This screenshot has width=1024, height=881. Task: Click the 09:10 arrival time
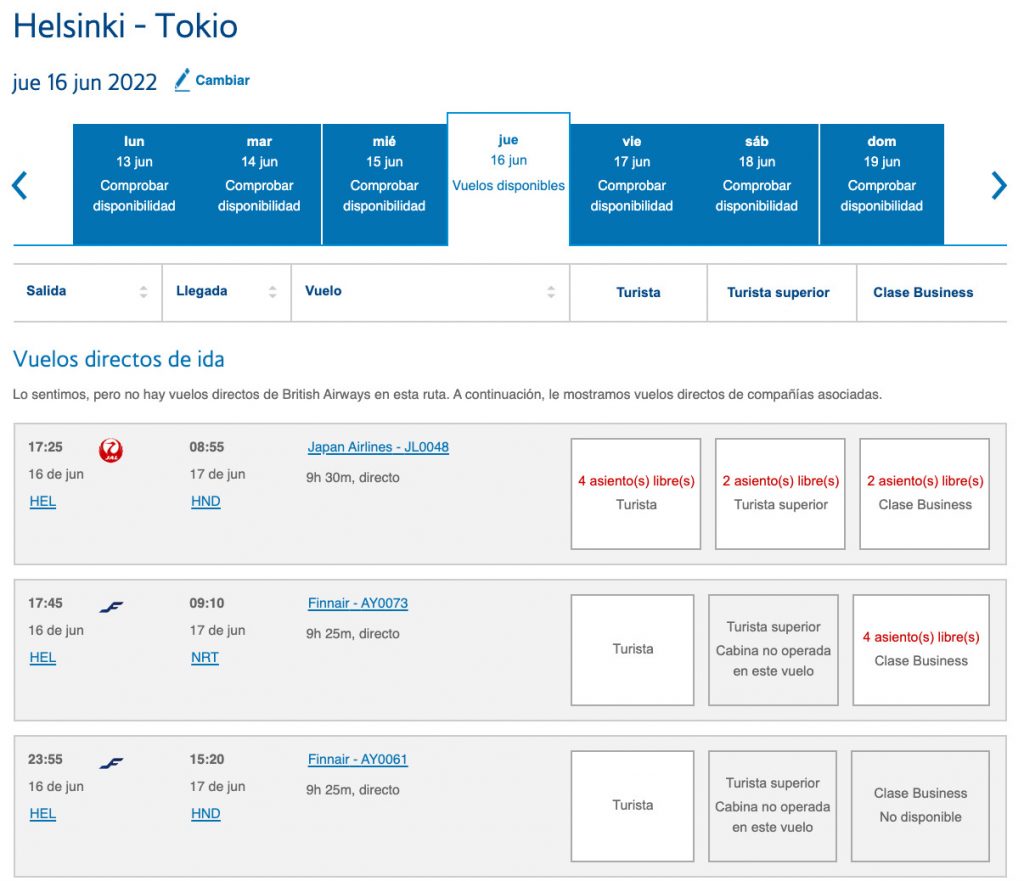click(207, 603)
